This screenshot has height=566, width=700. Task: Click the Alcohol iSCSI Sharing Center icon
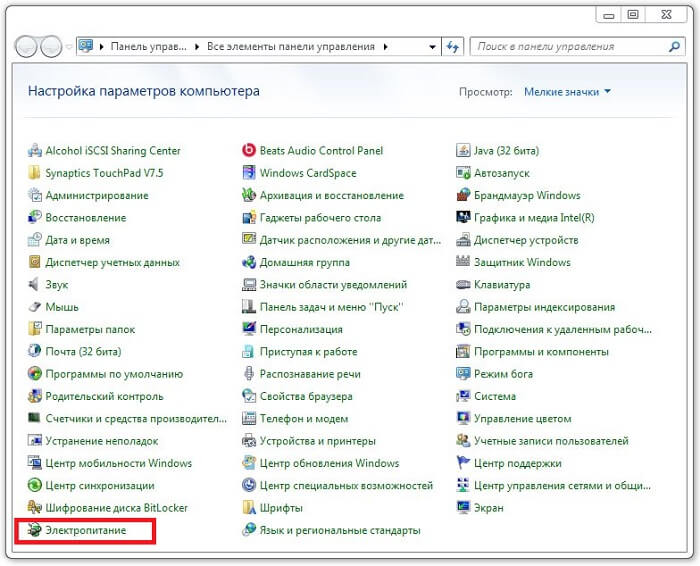pyautogui.click(x=34, y=150)
